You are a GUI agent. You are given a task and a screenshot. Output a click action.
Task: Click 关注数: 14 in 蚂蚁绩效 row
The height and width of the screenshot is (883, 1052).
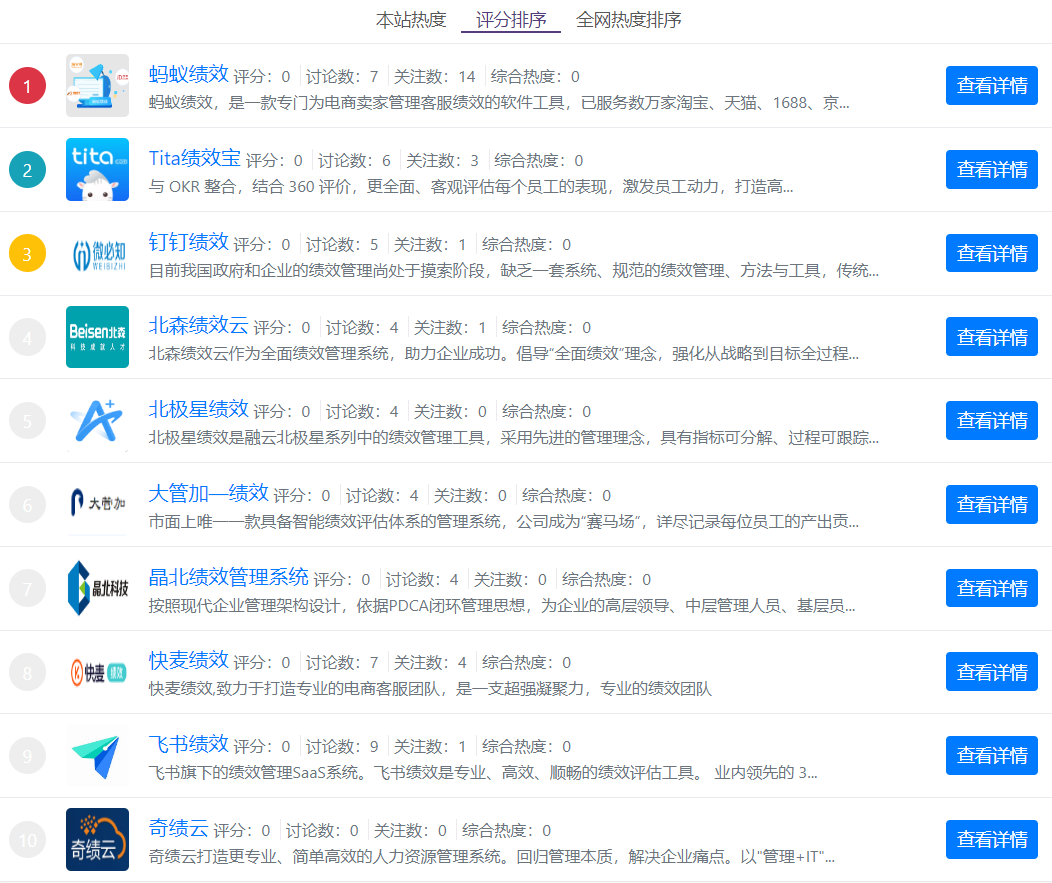(434, 76)
